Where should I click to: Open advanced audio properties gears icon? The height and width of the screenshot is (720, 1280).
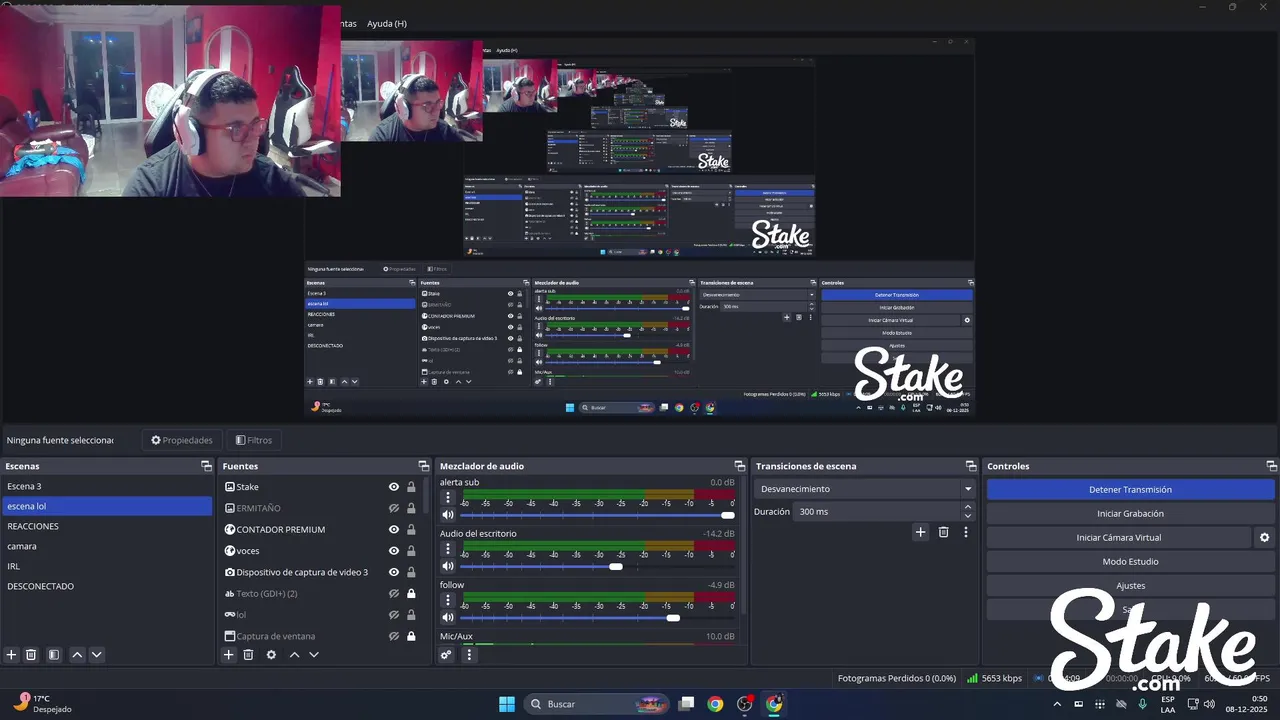coord(446,655)
